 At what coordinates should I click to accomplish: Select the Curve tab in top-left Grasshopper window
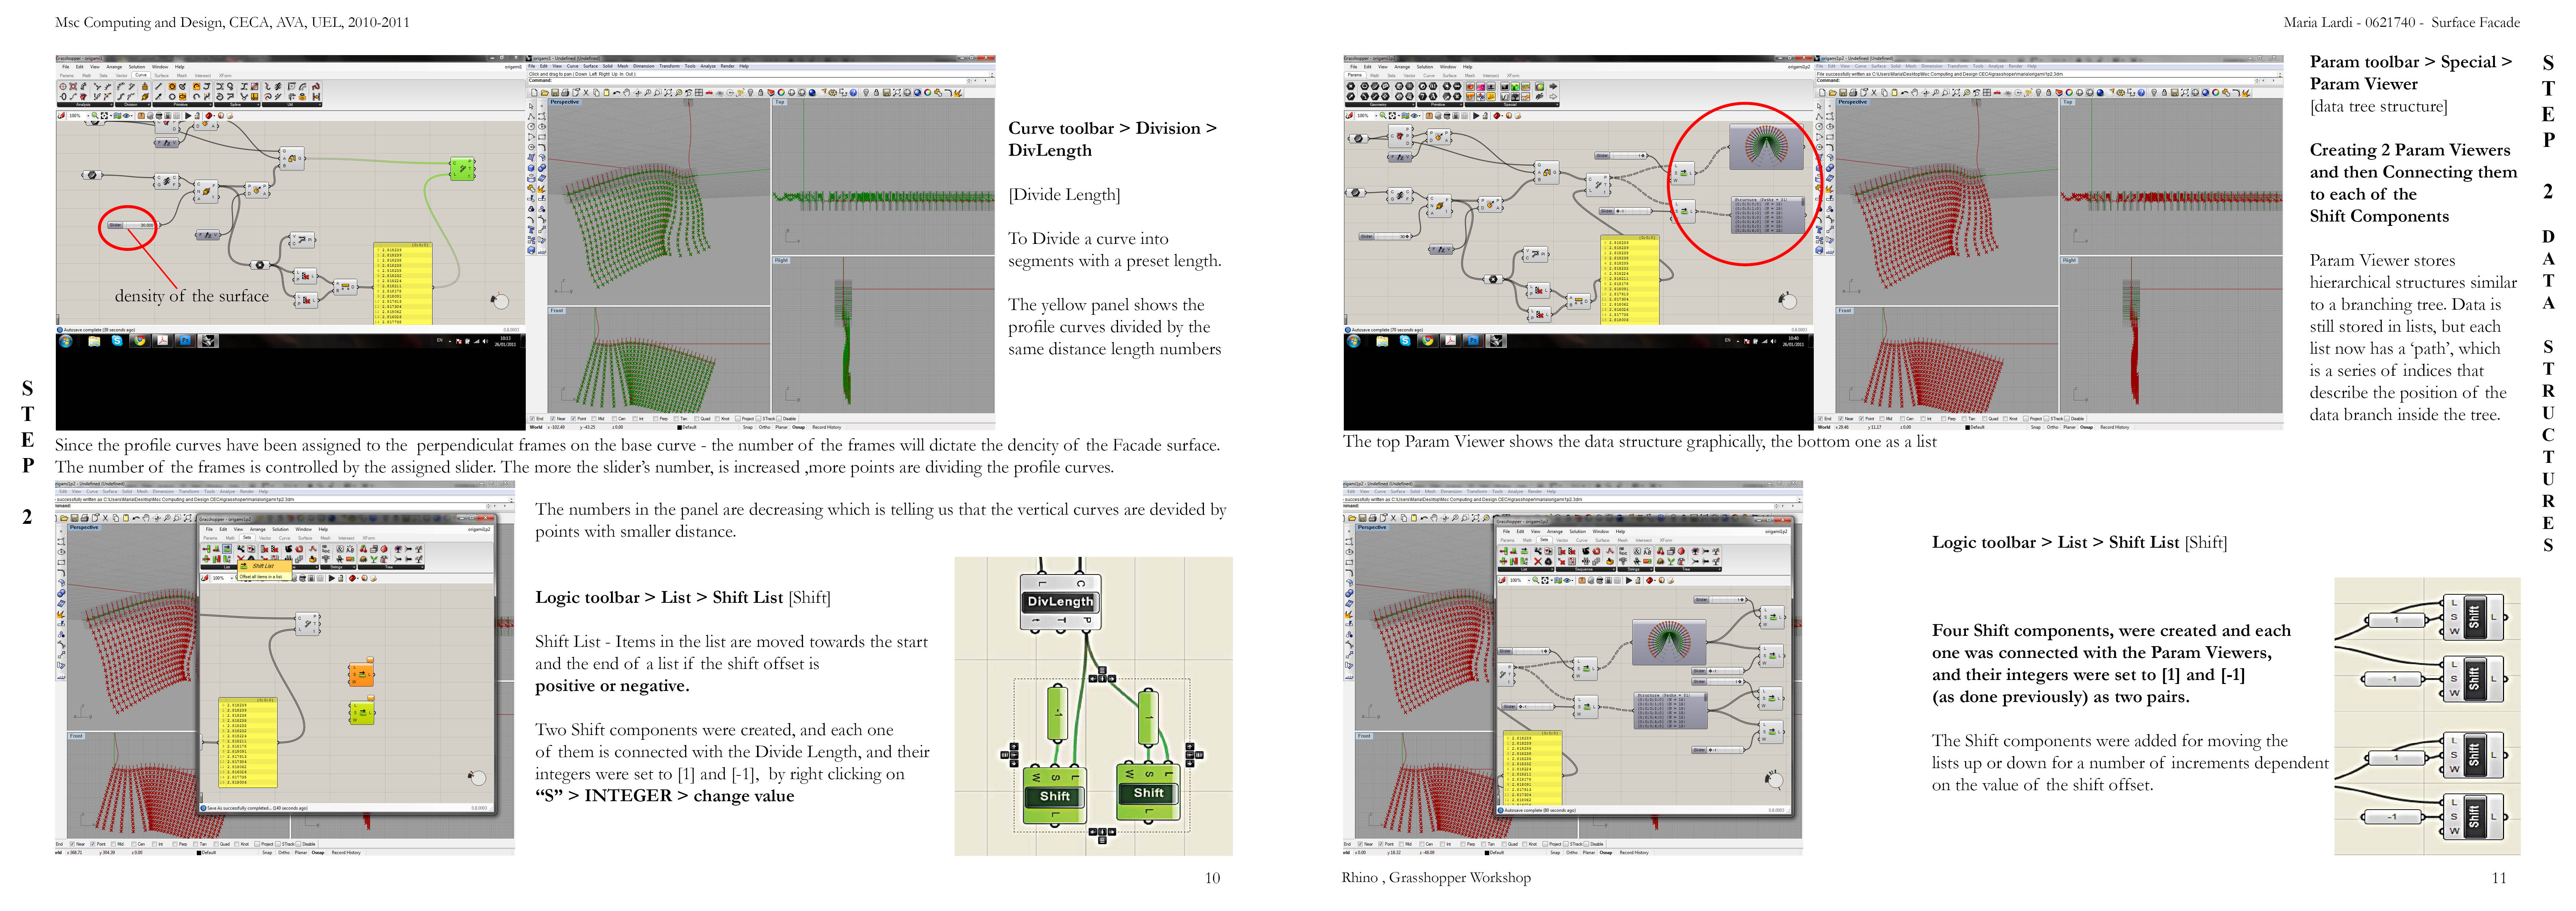click(141, 75)
